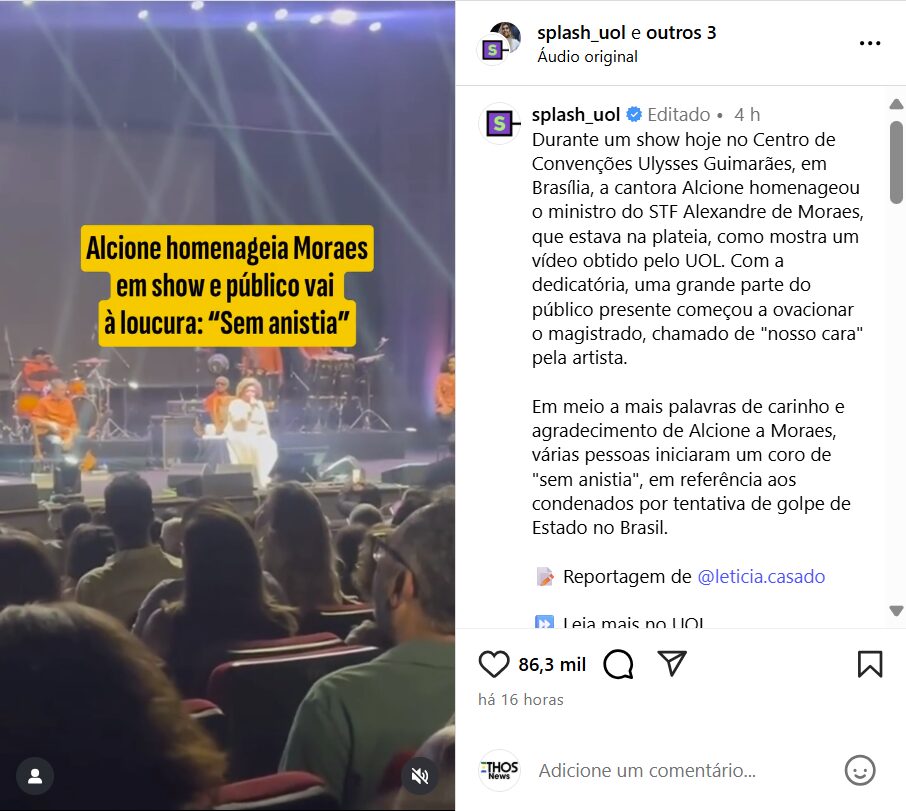Show tagged people icon on video
Image resolution: width=906 pixels, height=811 pixels.
point(35,776)
